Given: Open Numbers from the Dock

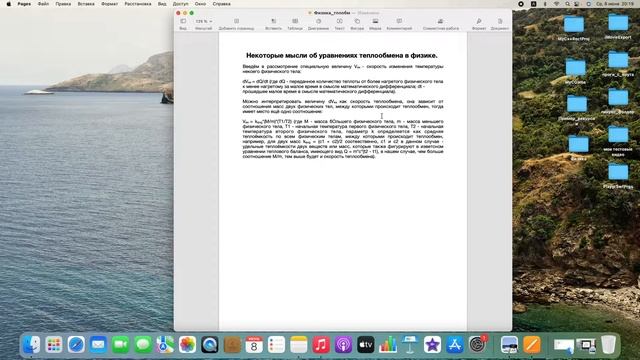Looking at the screenshot, I should click(388, 345).
